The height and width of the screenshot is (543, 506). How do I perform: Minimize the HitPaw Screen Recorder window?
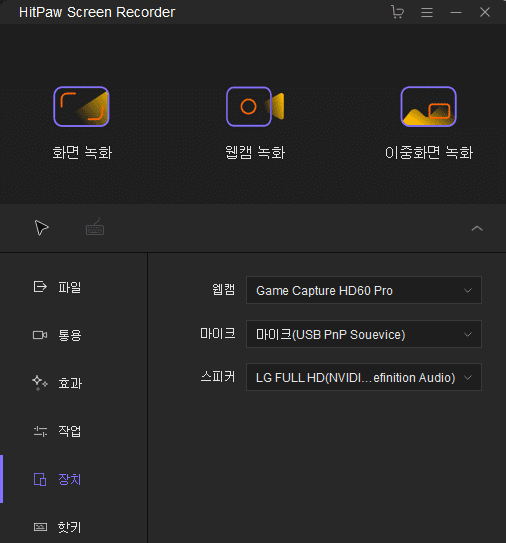[456, 12]
